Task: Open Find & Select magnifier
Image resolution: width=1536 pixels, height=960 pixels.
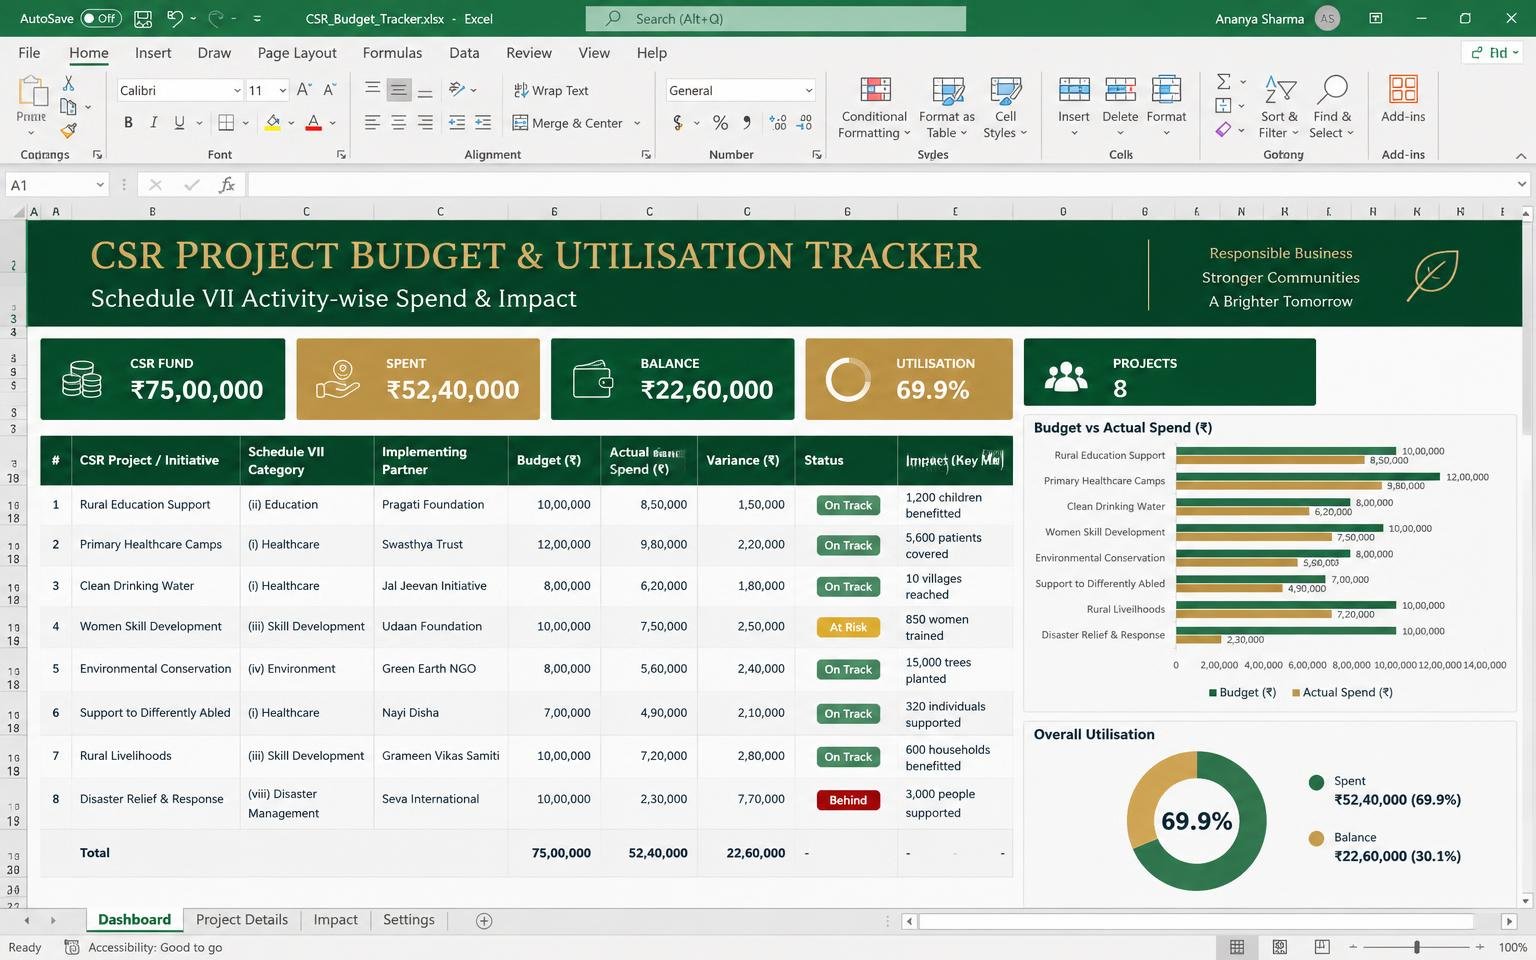Action: (1331, 108)
